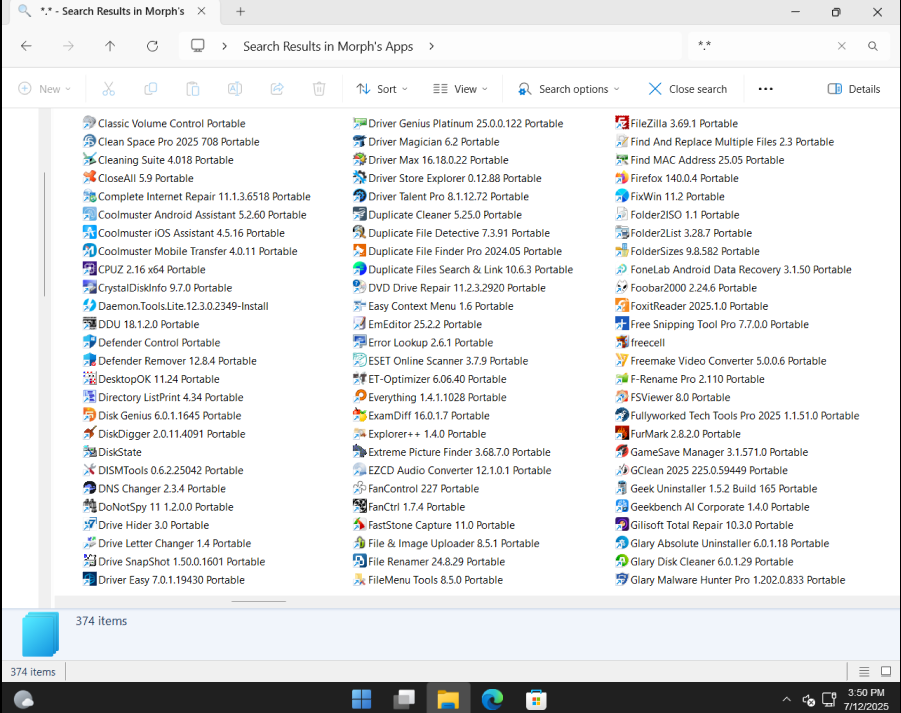901x713 pixels.
Task: Close the Search Results tab
Action: click(x=201, y=11)
